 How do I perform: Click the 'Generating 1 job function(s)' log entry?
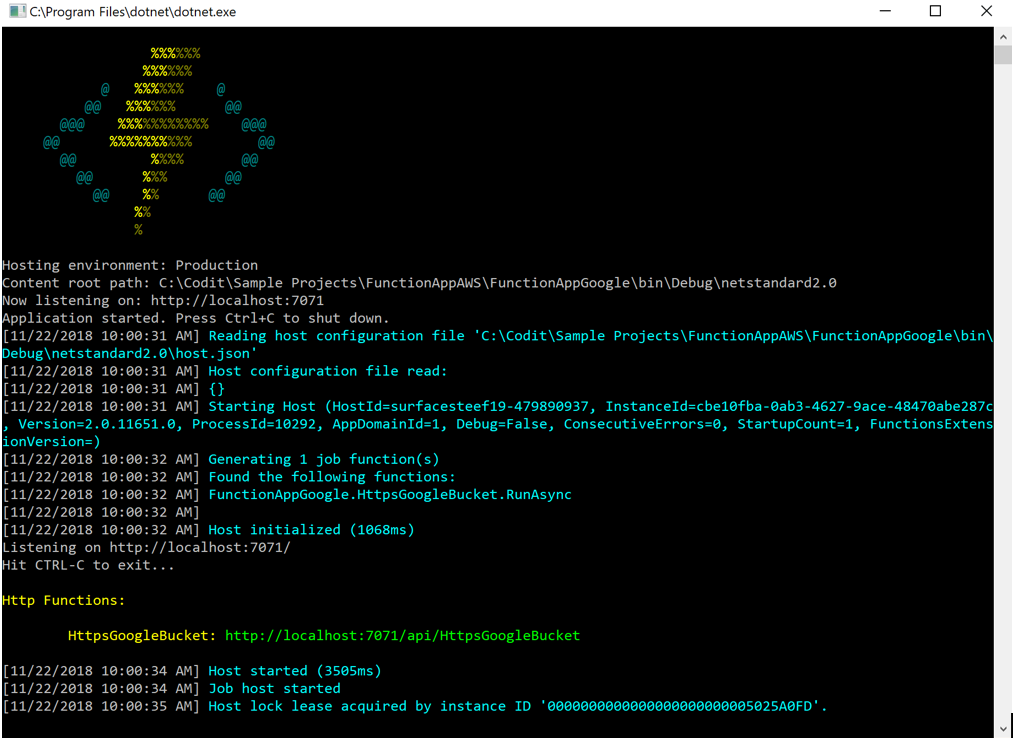coord(323,459)
